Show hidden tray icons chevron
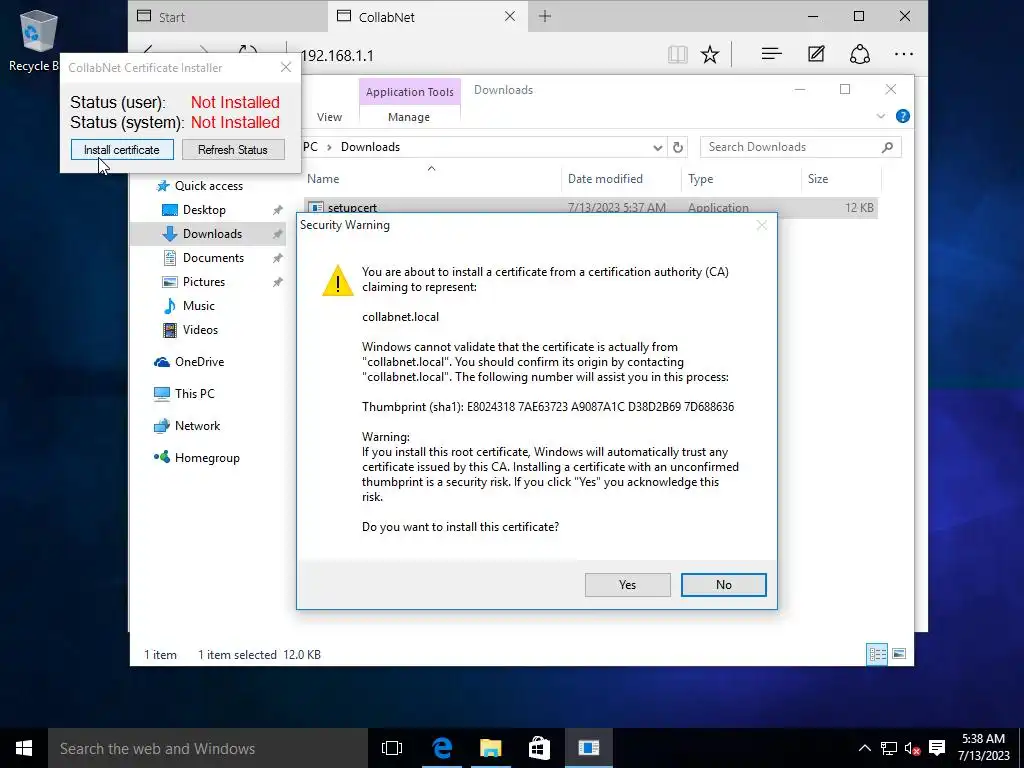This screenshot has width=1024, height=768. pyautogui.click(x=865, y=748)
